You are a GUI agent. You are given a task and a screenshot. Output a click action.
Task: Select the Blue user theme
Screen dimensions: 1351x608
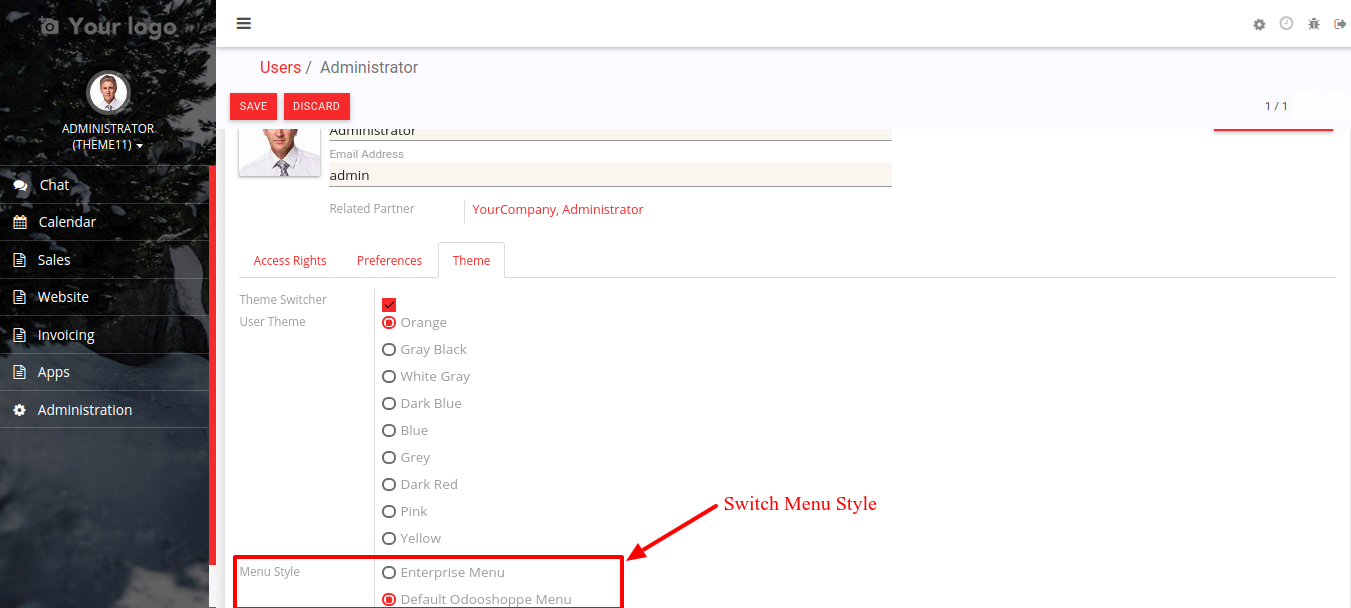click(x=389, y=430)
